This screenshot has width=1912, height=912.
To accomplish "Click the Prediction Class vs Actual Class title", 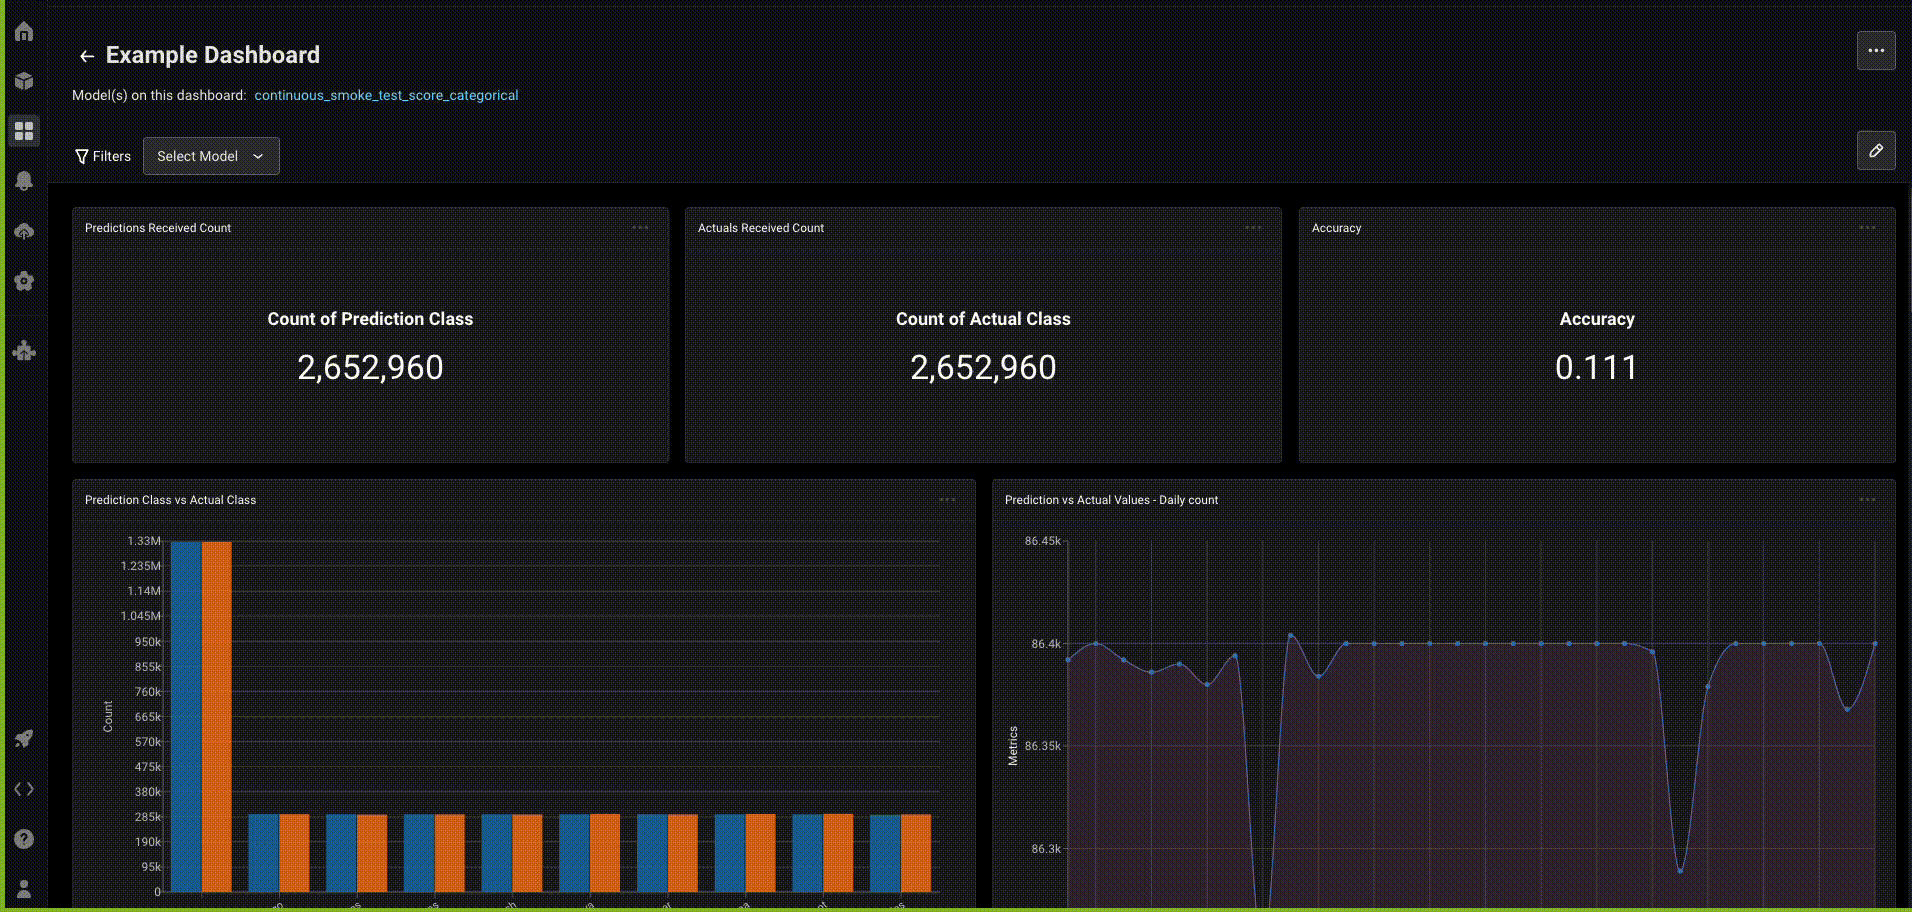I will pos(170,500).
